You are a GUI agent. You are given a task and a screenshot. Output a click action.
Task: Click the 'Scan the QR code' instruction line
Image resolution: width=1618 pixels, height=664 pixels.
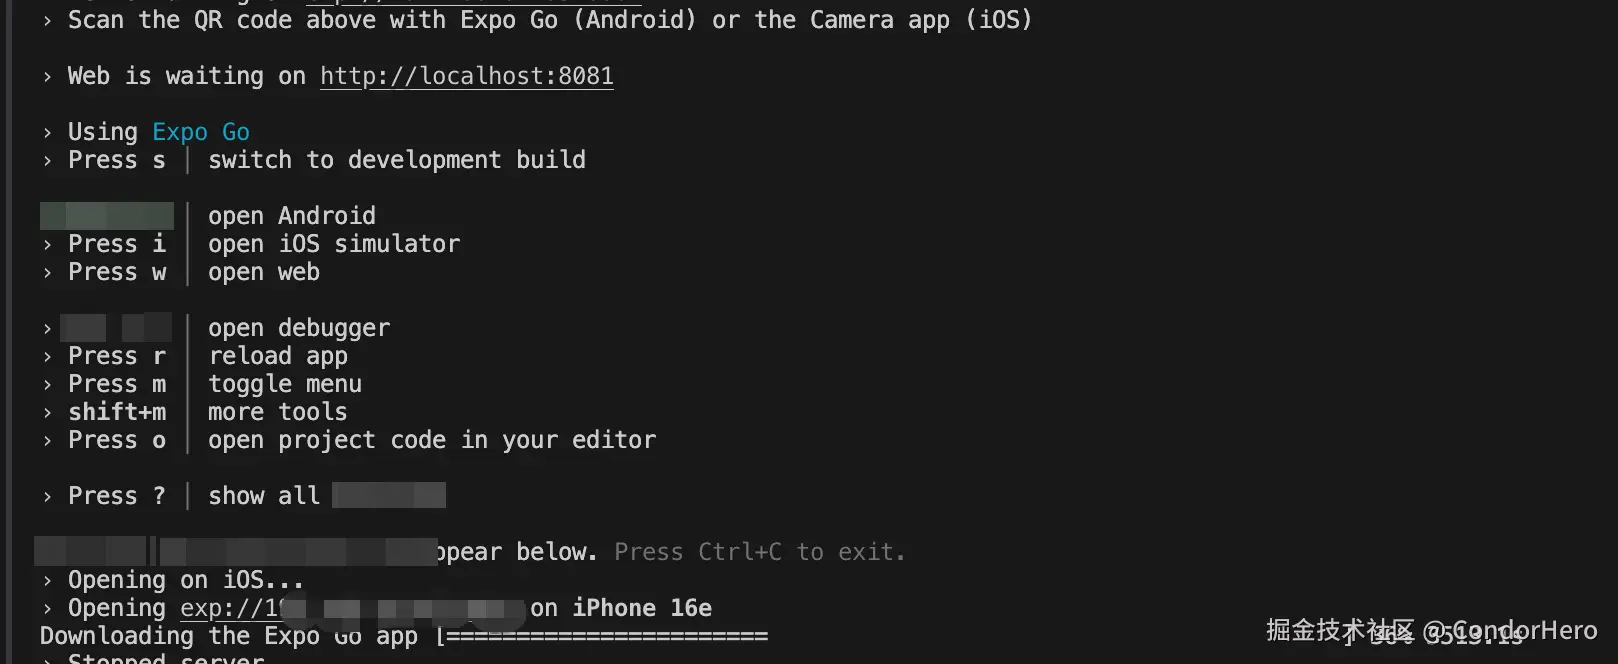[549, 19]
